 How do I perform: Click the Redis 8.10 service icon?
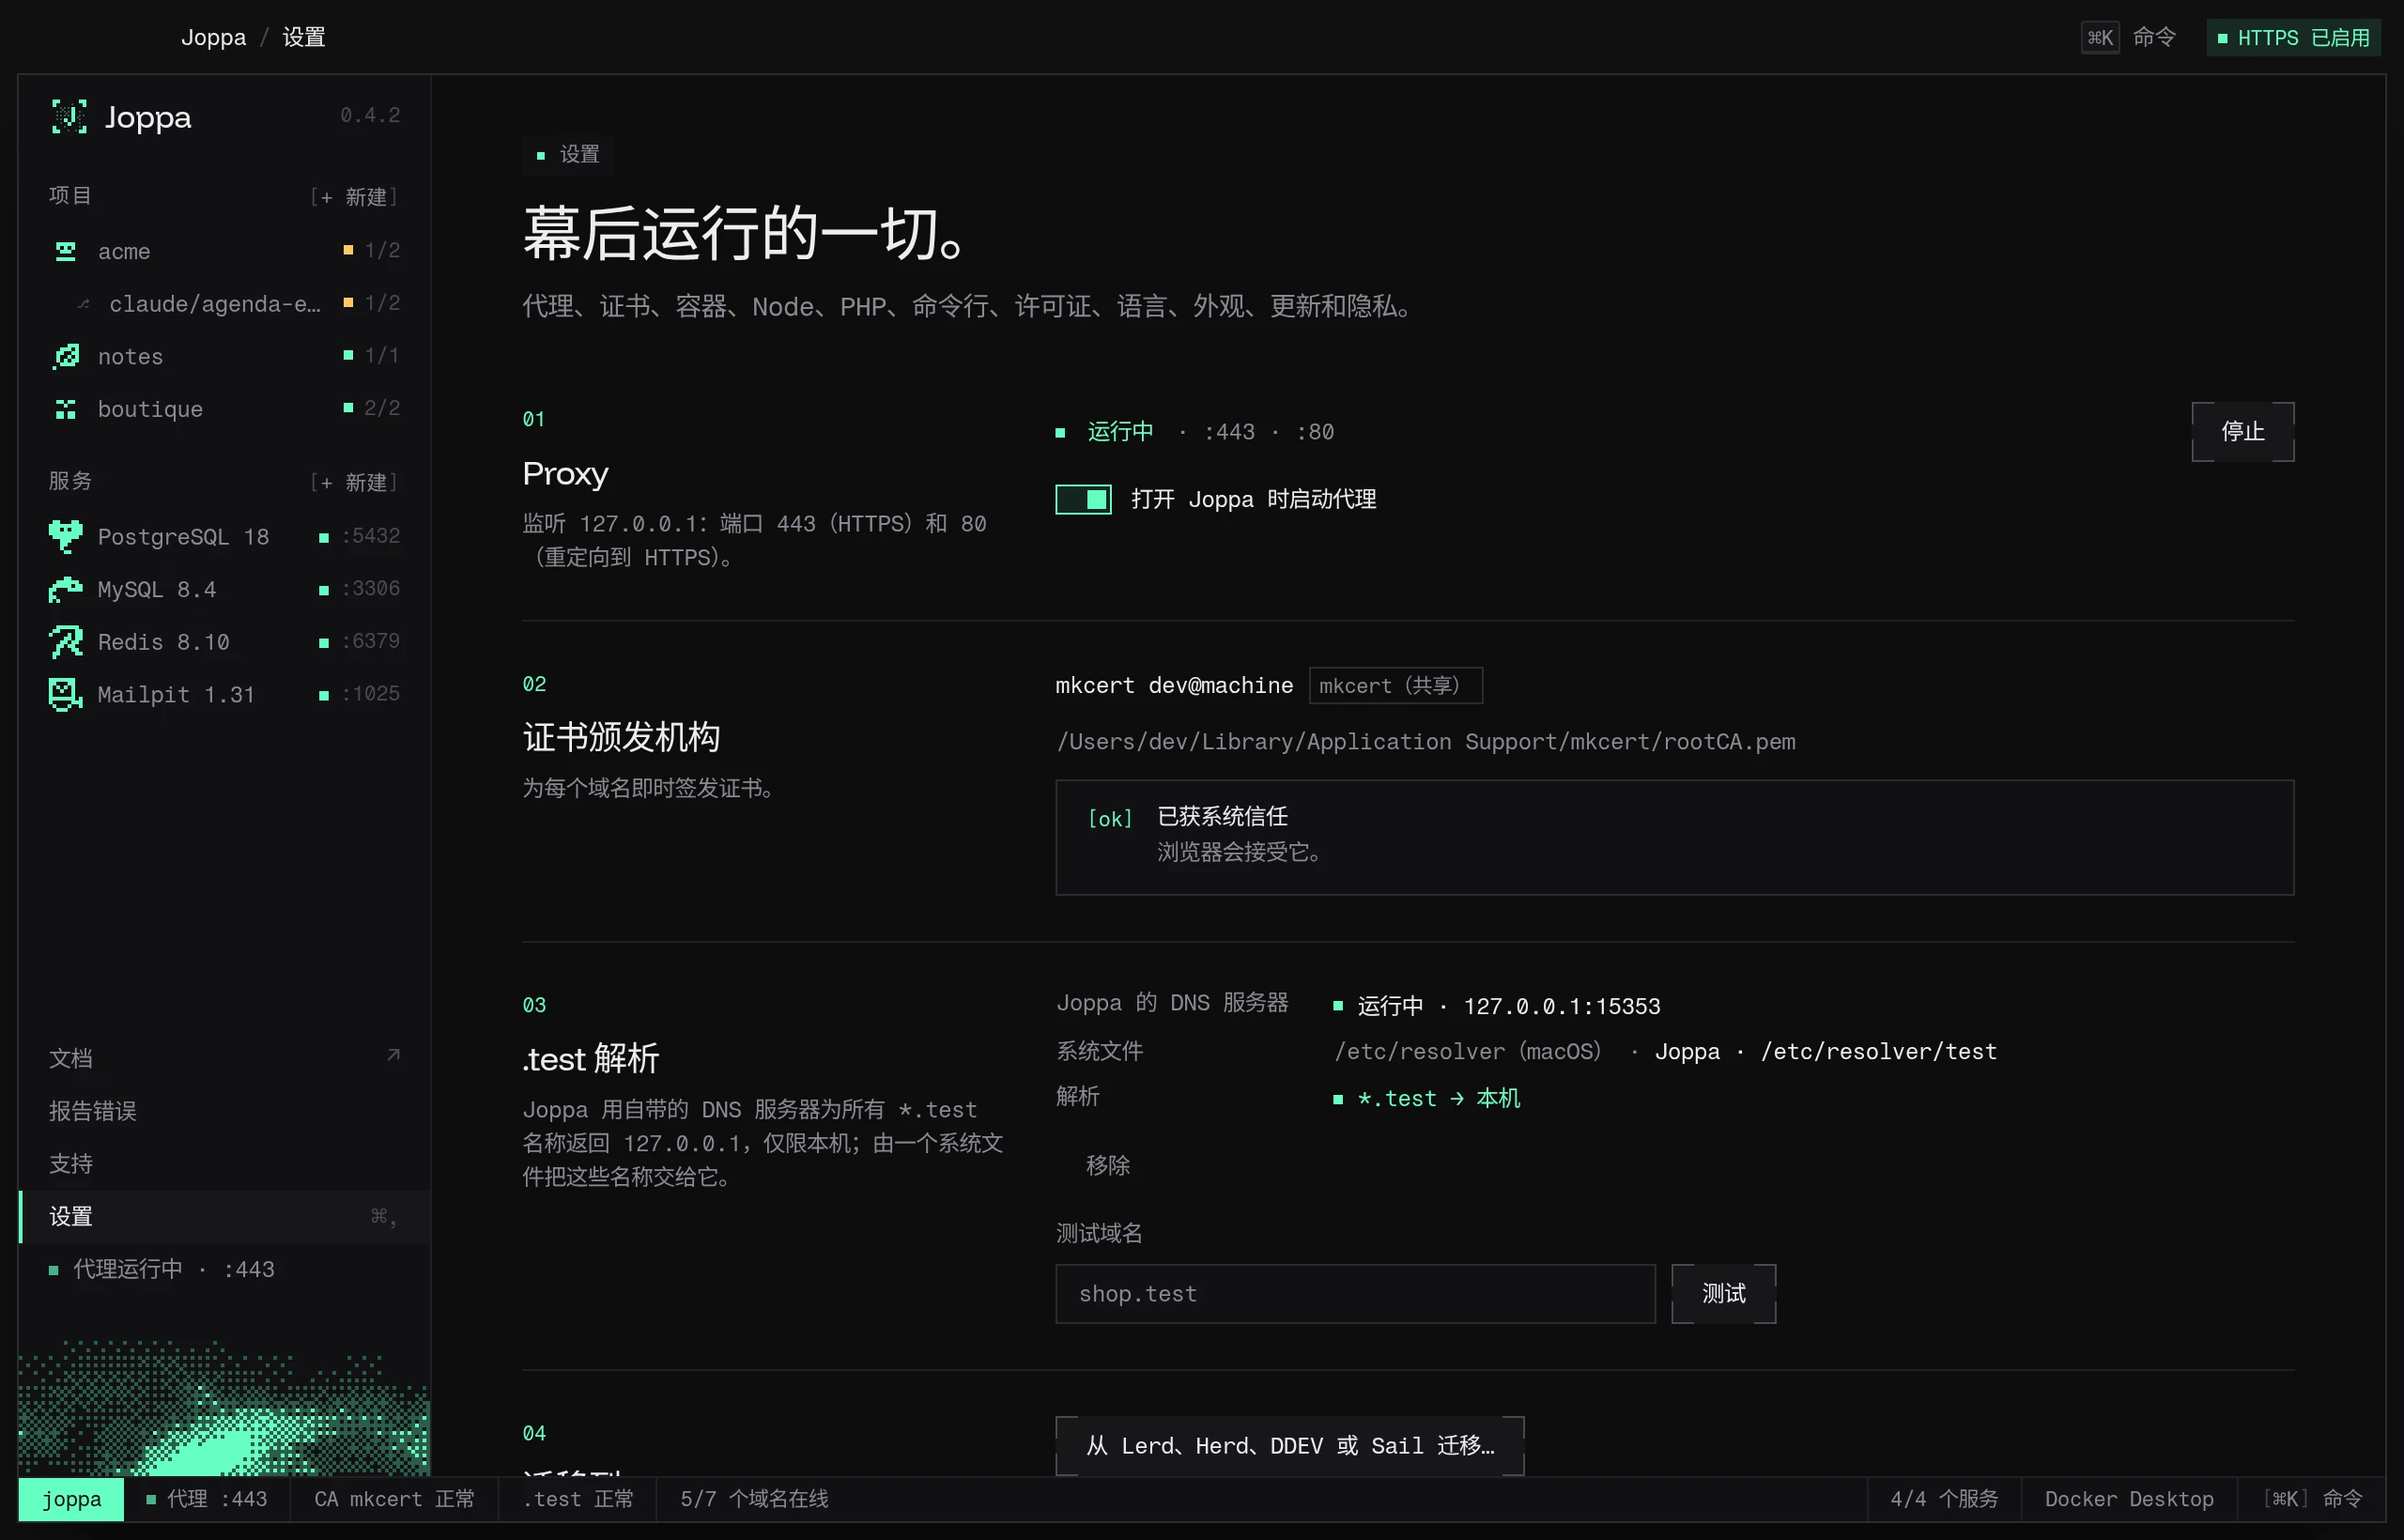click(x=66, y=642)
